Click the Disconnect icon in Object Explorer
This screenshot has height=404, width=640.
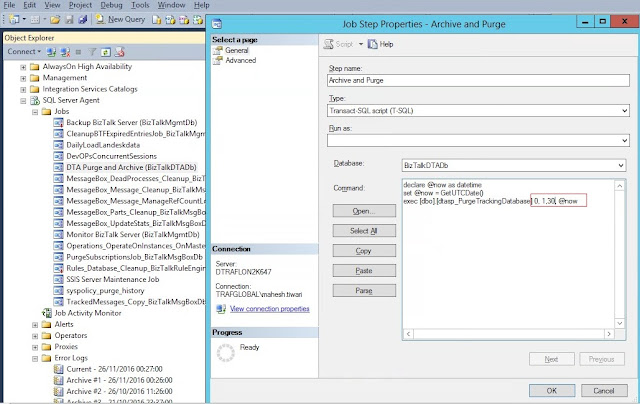tap(65, 52)
